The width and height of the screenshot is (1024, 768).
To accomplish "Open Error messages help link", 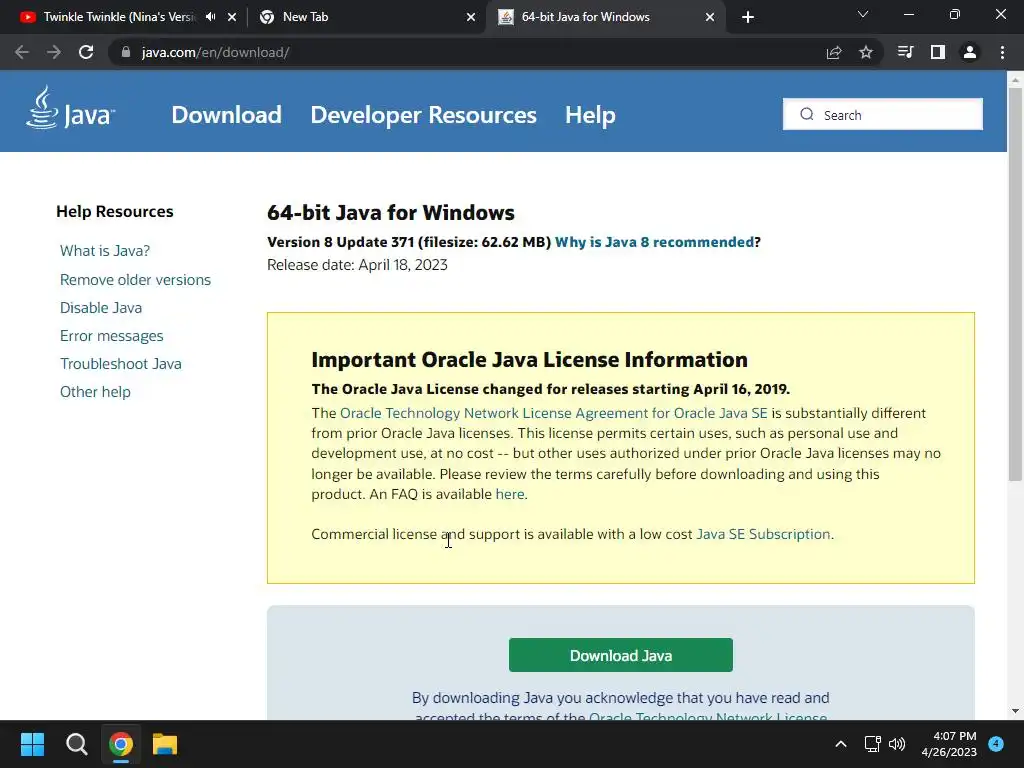I will (112, 336).
